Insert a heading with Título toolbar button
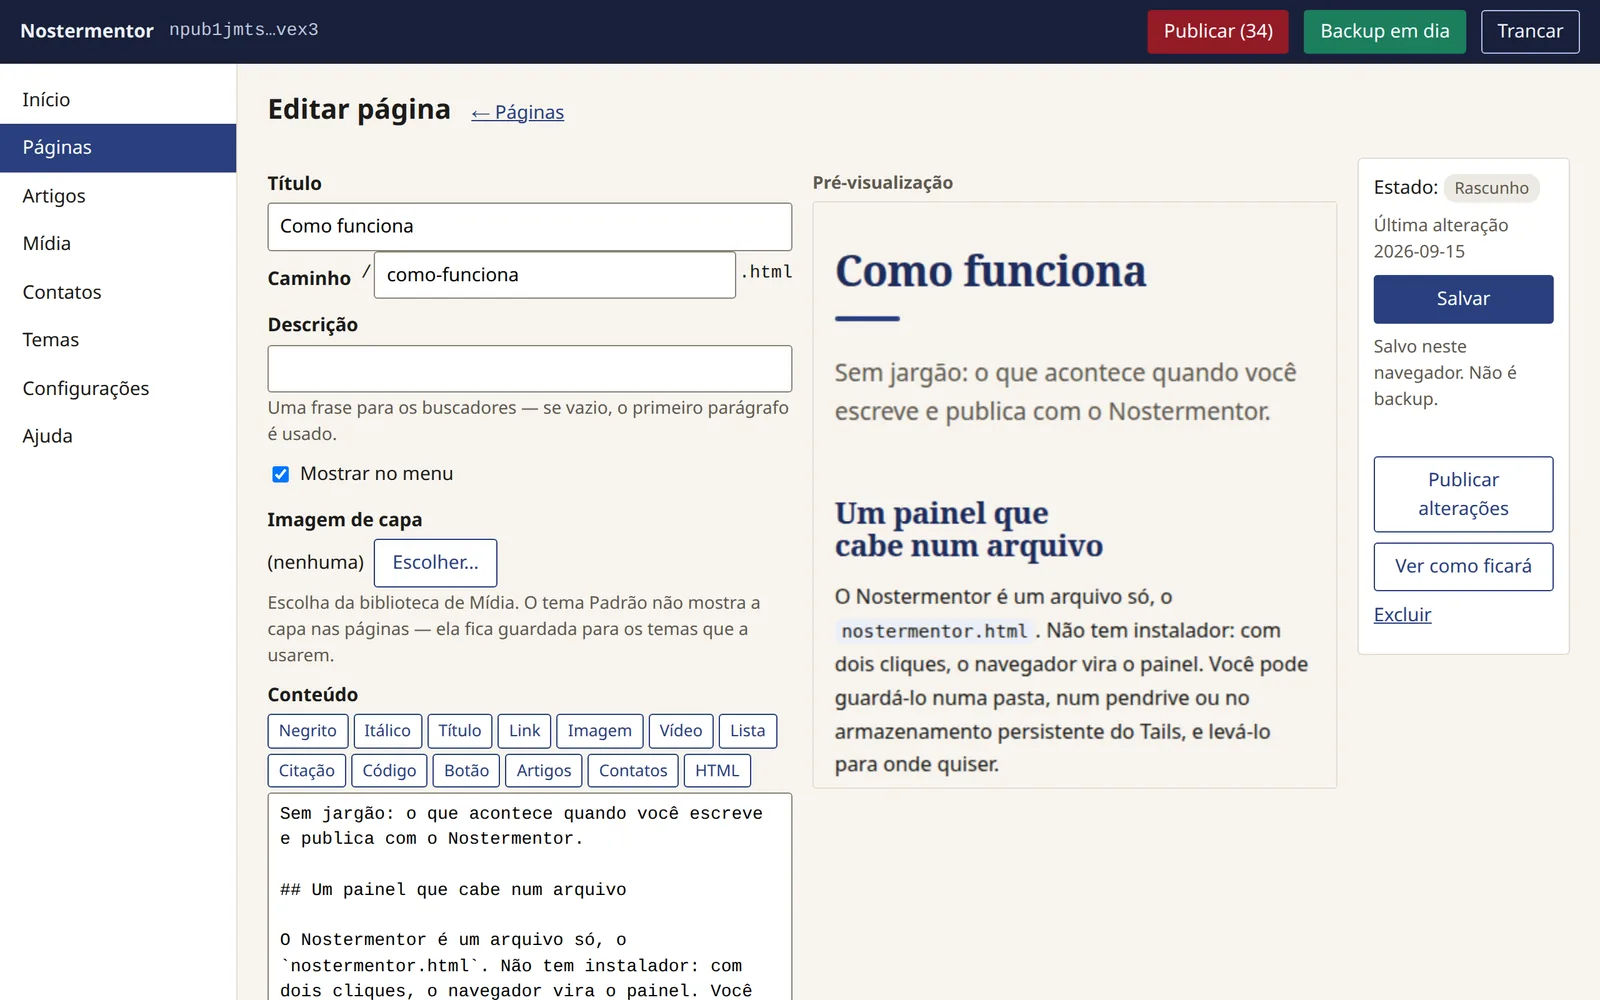Screen dimensions: 1600x1000 click(460, 731)
